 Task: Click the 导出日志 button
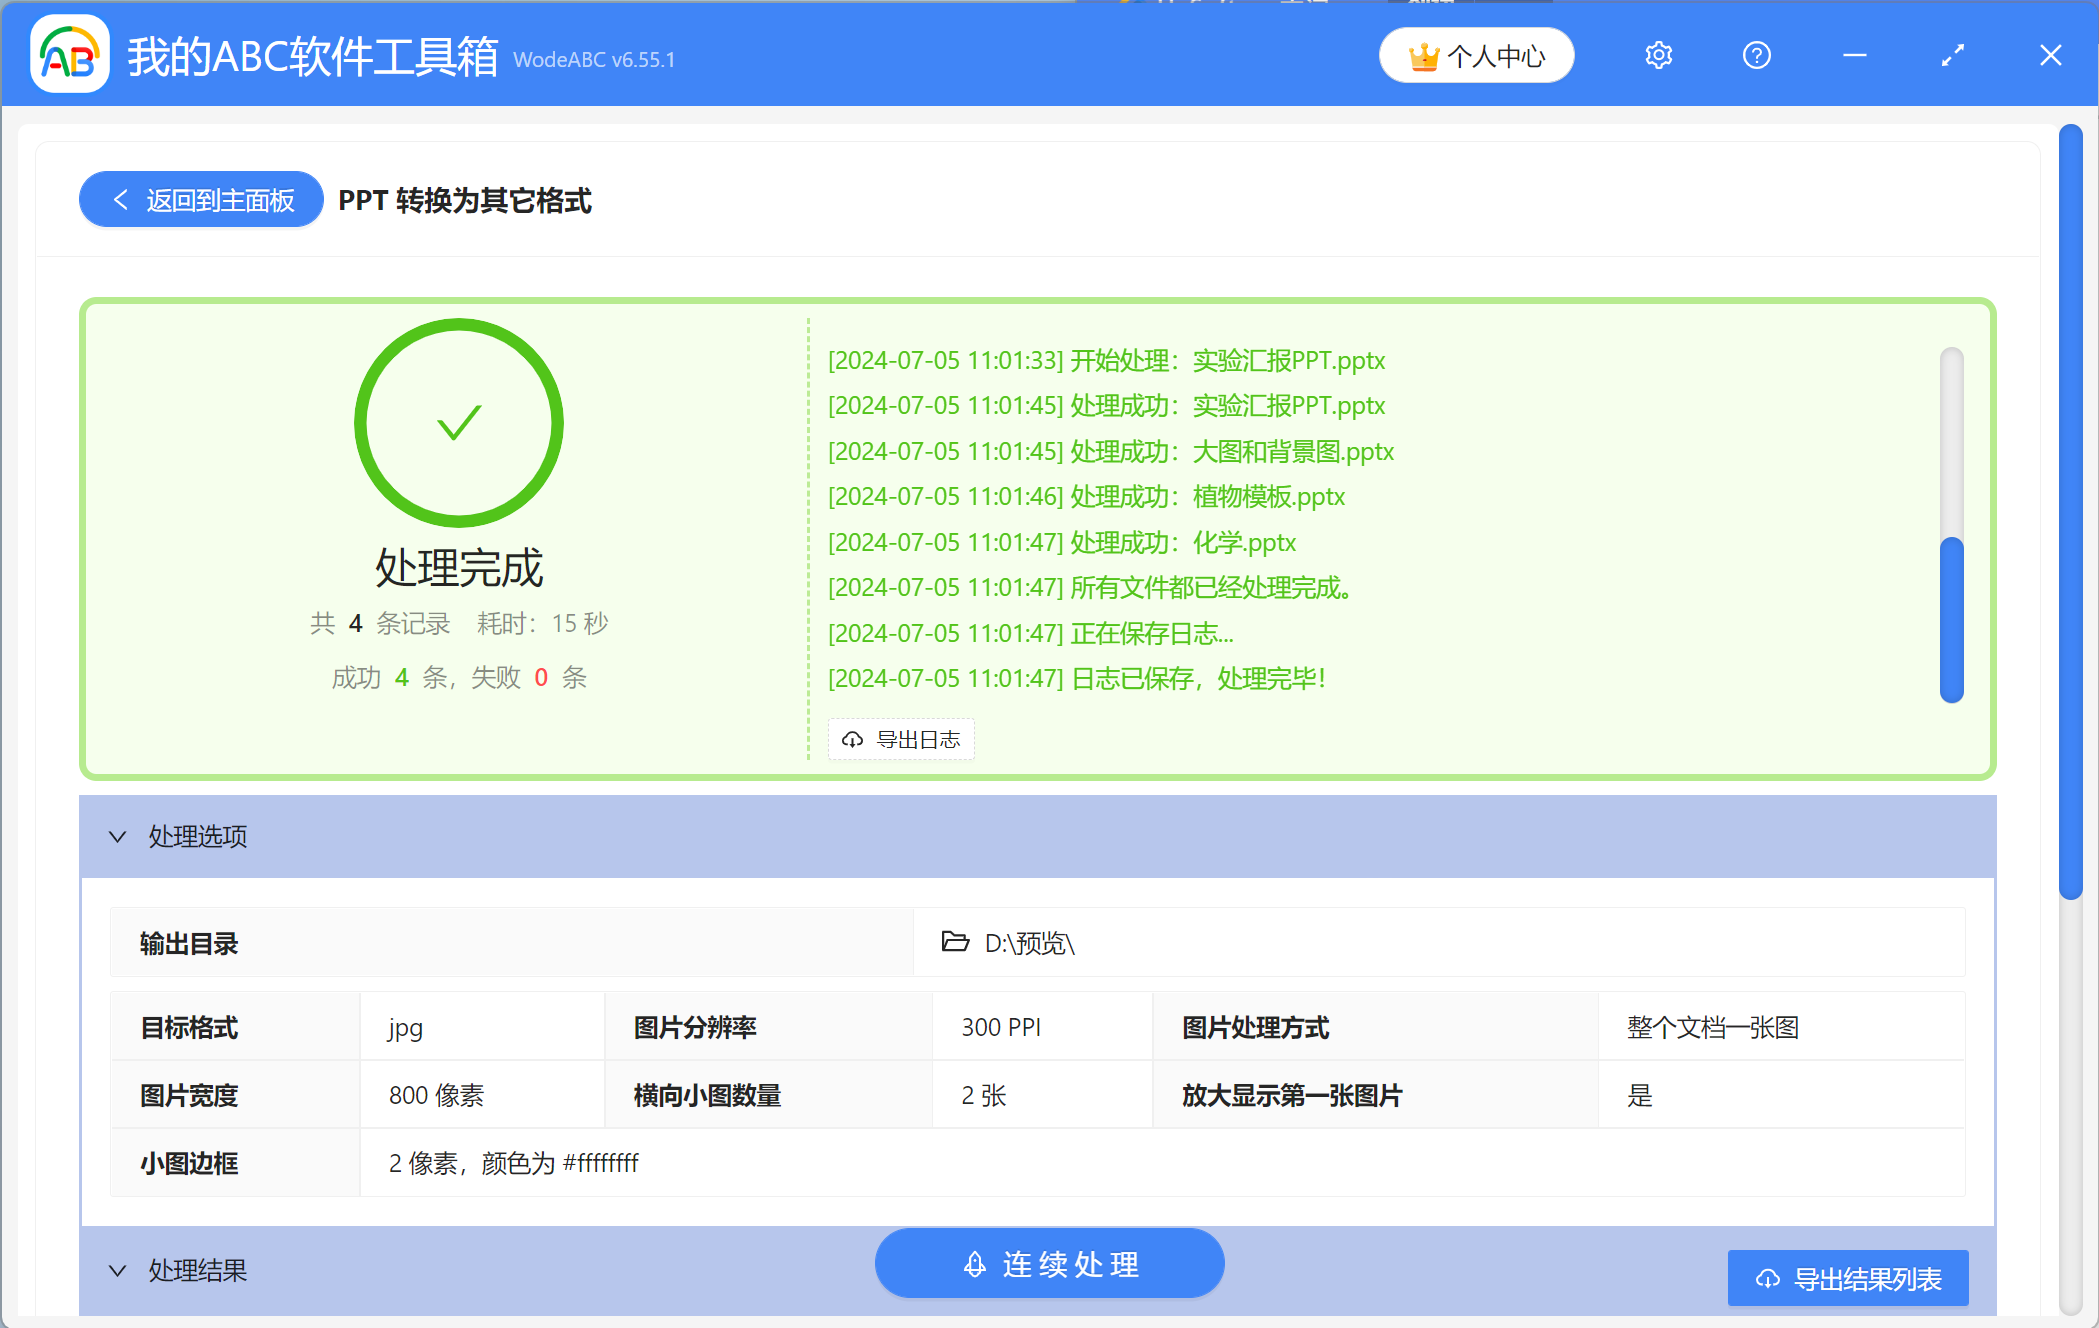click(900, 739)
